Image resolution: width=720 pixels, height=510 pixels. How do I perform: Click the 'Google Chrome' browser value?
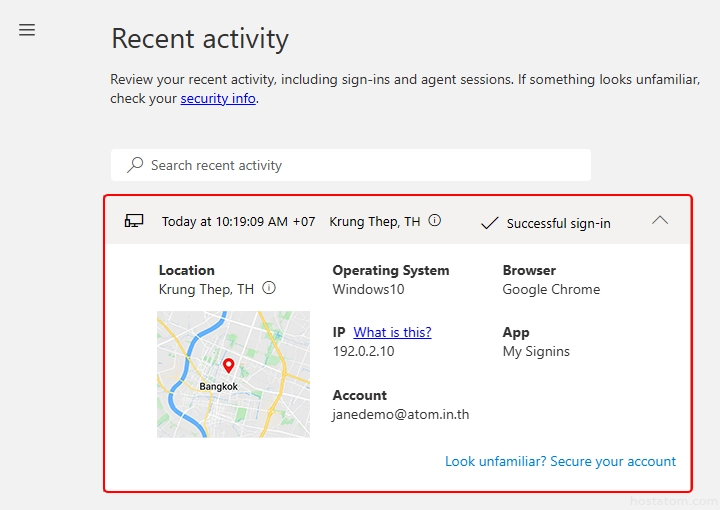tap(551, 289)
